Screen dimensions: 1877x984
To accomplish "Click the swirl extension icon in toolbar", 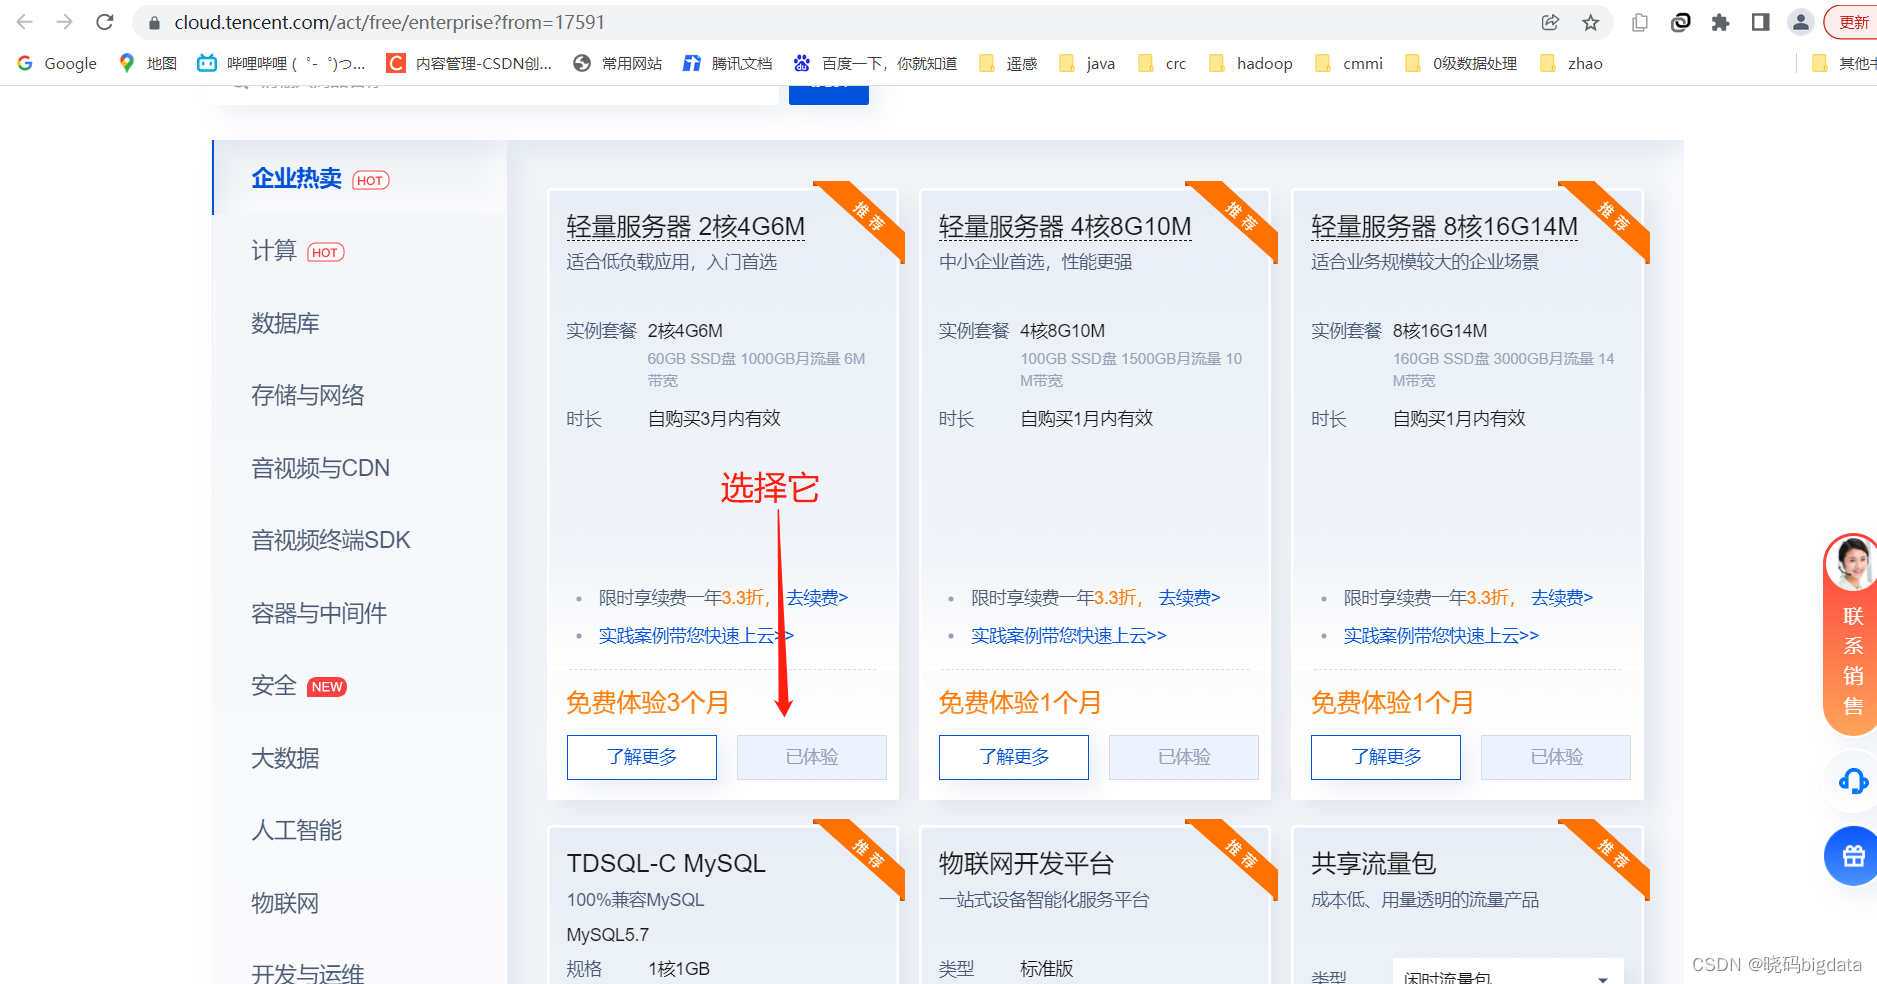I will click(x=1681, y=22).
